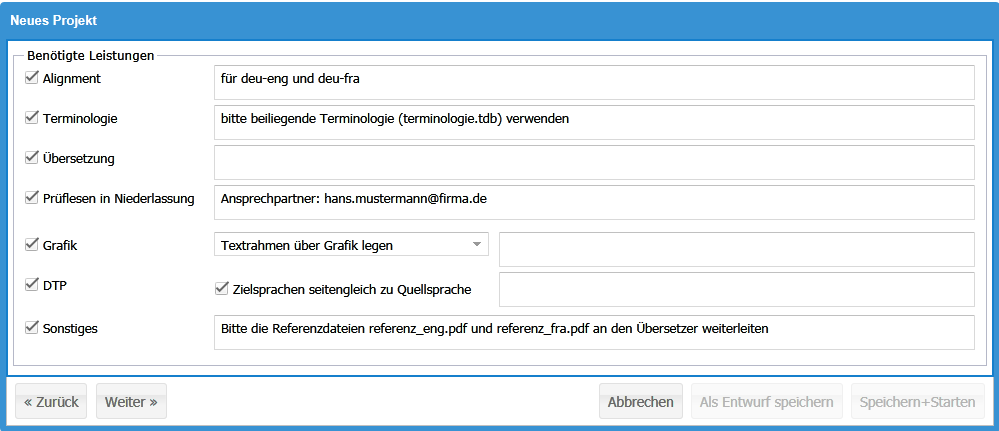The height and width of the screenshot is (431, 999).
Task: Toggle the DTP checkbox
Action: tap(31, 285)
